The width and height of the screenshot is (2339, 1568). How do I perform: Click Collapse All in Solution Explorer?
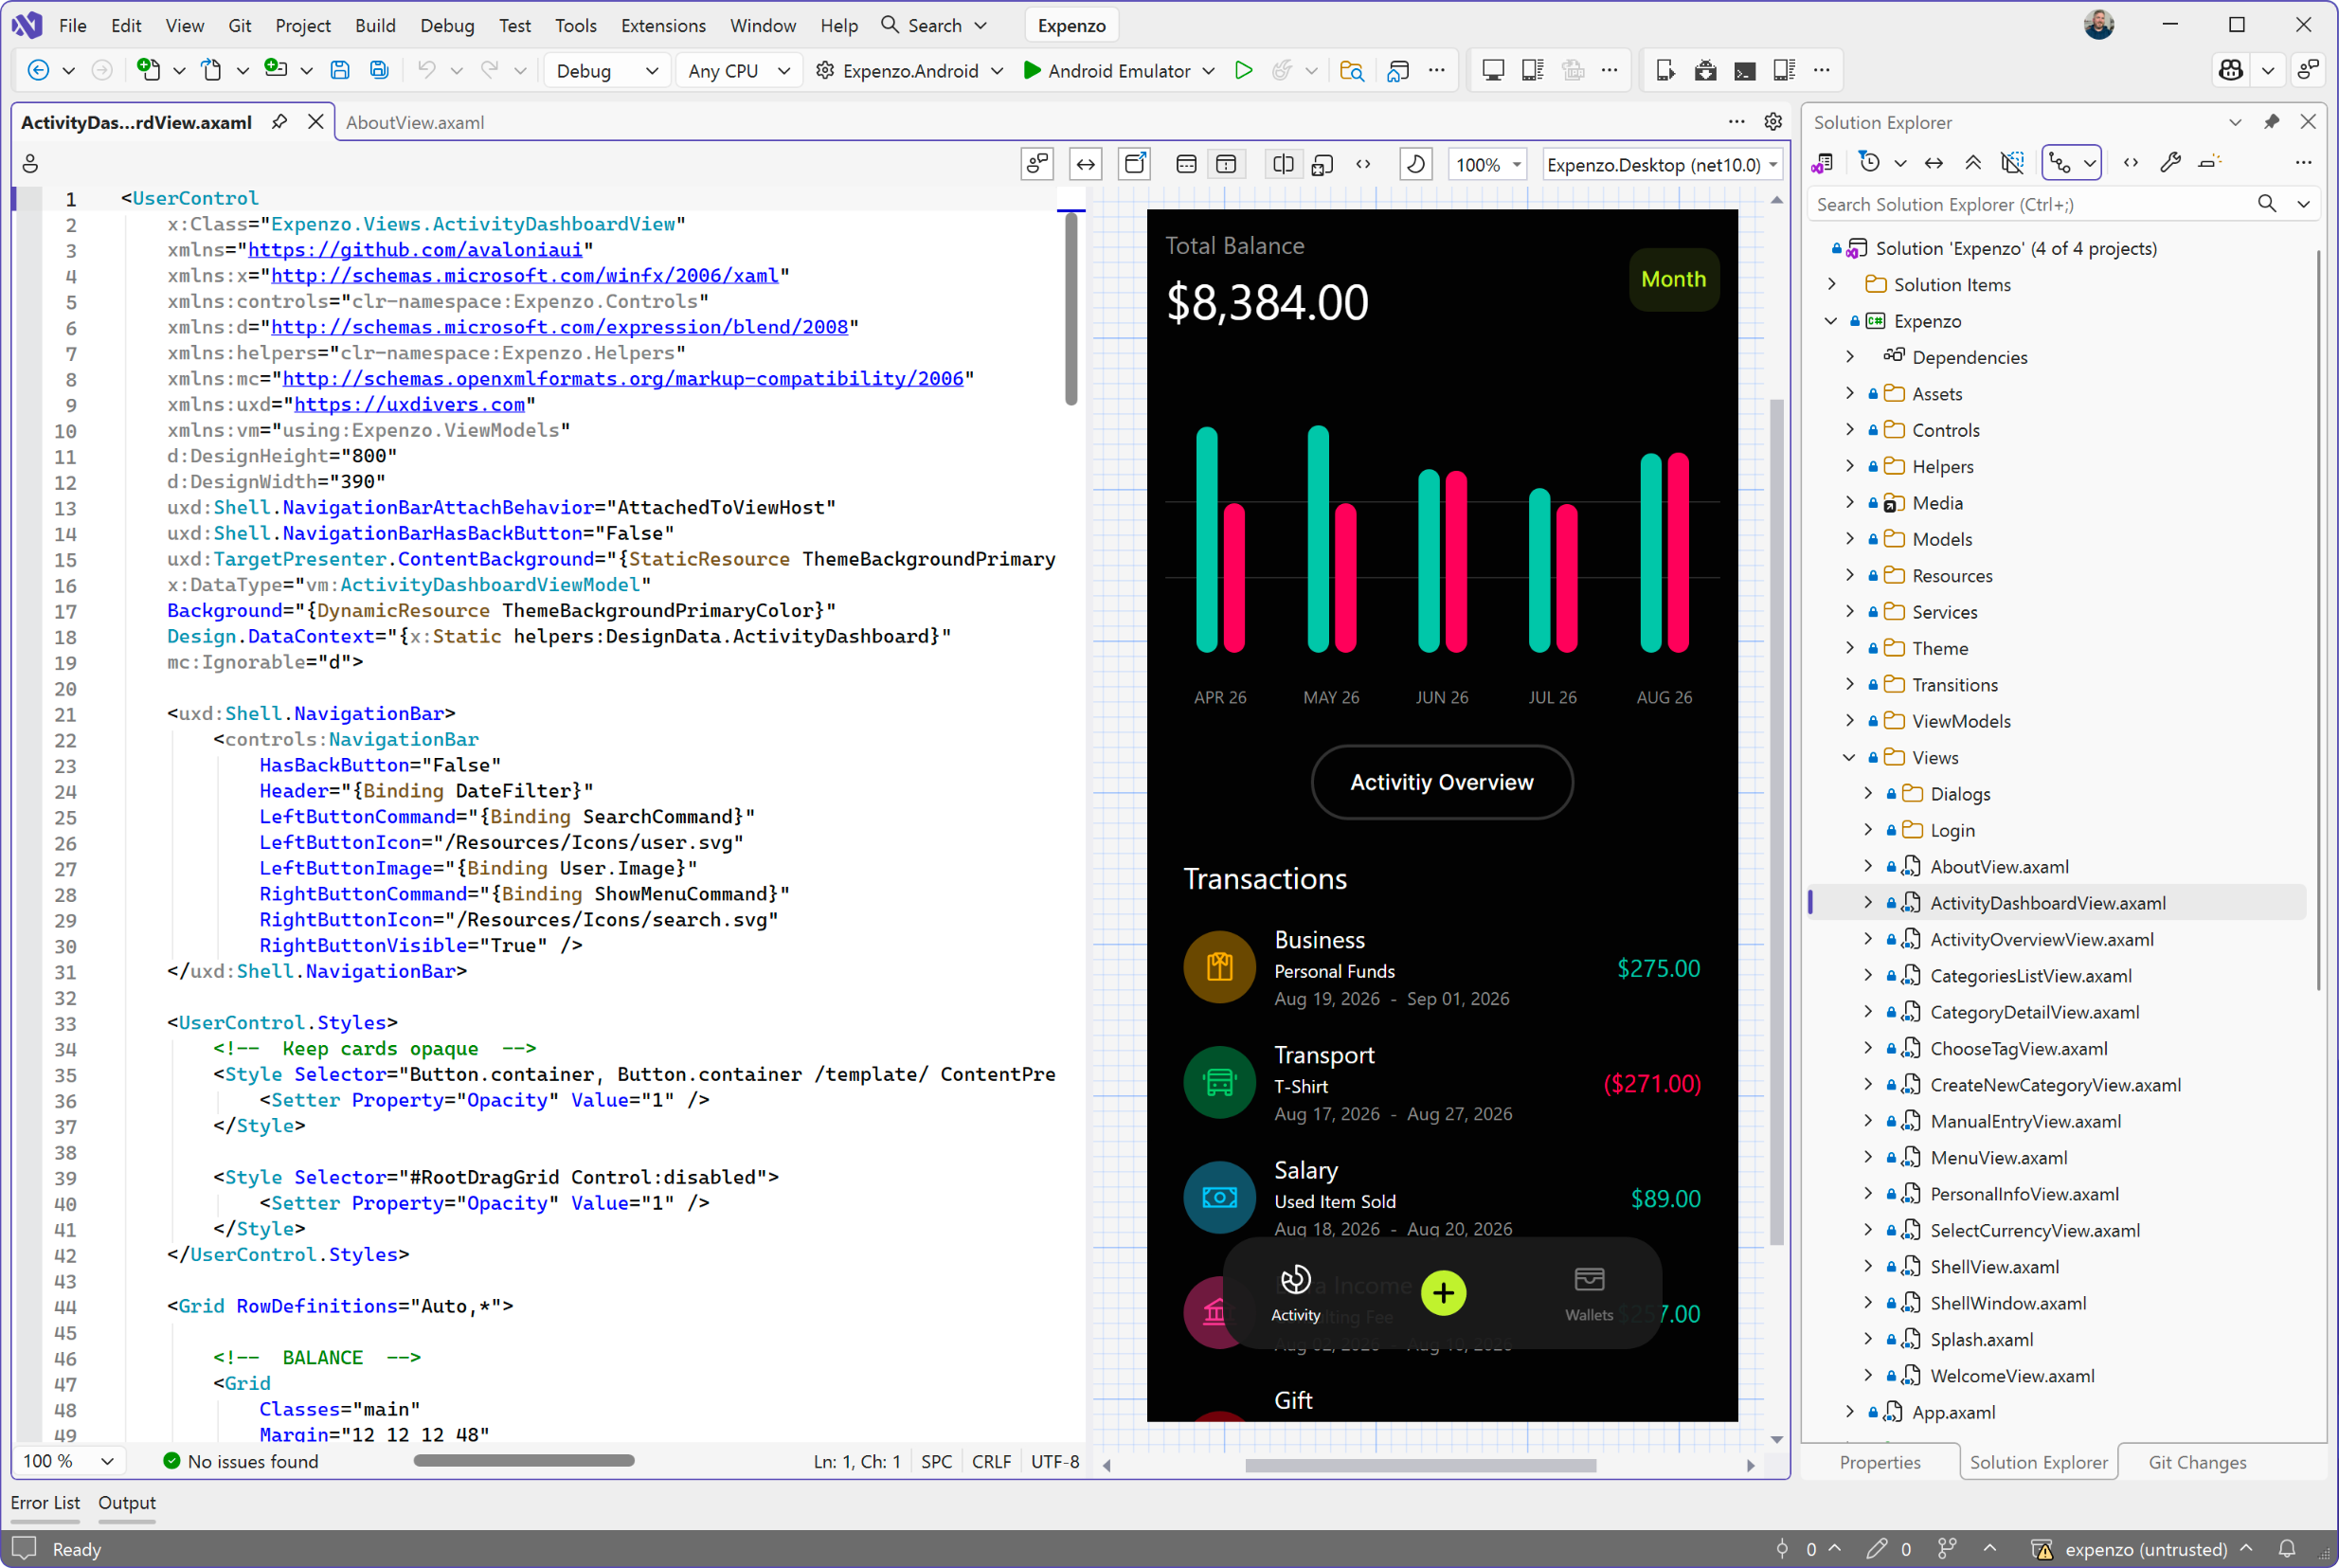[1973, 162]
